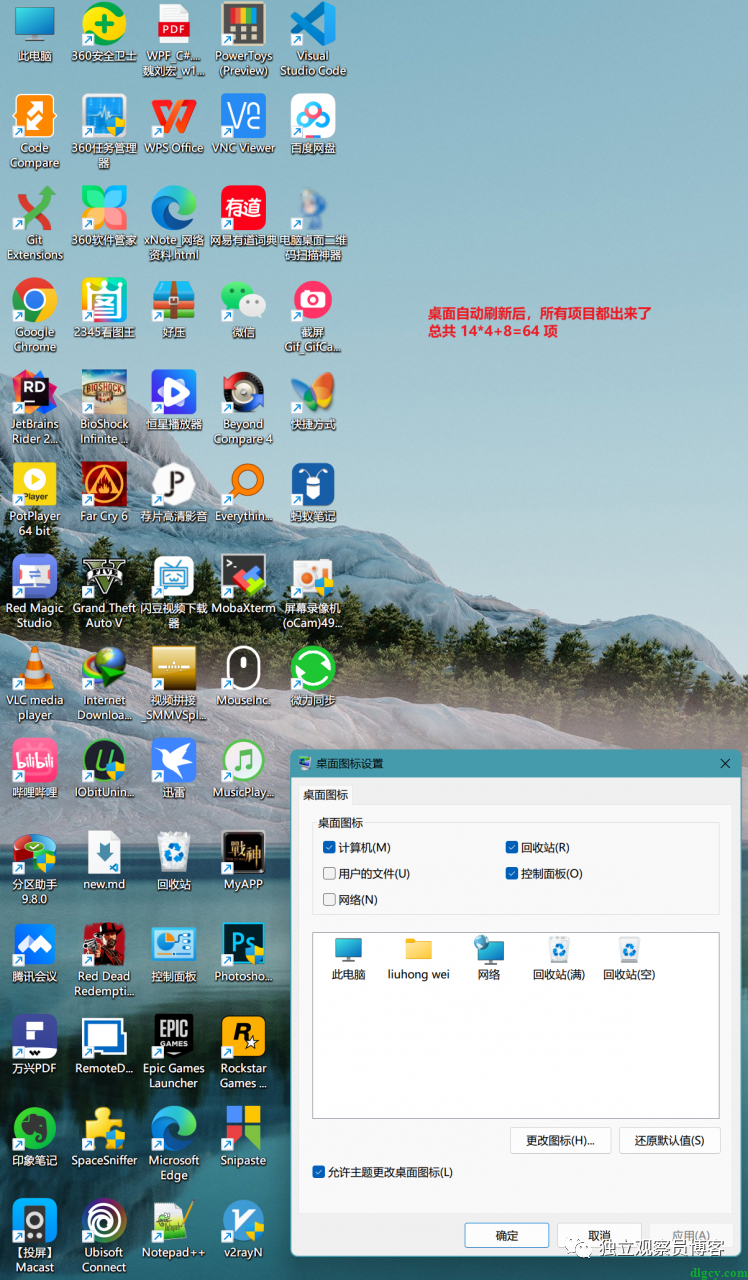
Task: Click the 取消 button
Action: [x=599, y=1235]
